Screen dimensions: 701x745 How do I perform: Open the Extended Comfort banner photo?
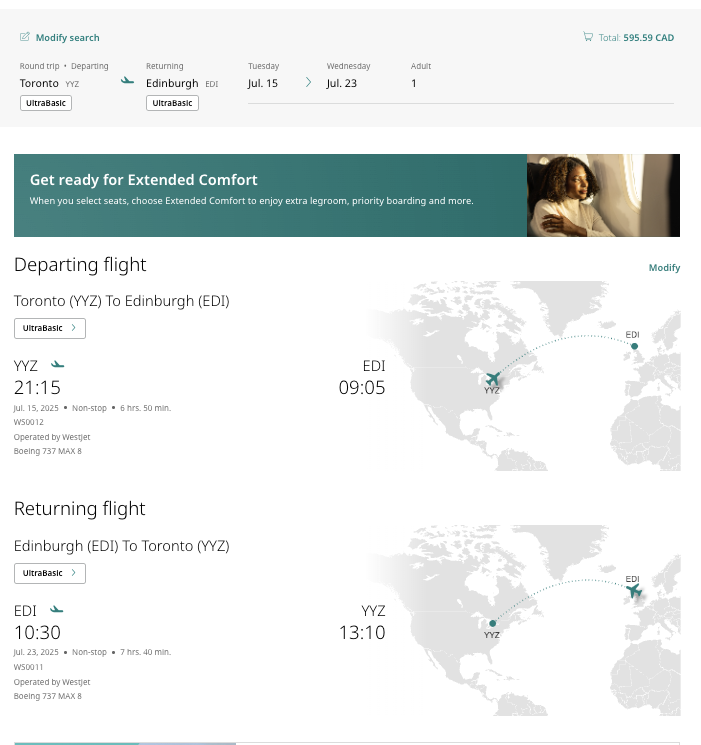click(x=603, y=195)
